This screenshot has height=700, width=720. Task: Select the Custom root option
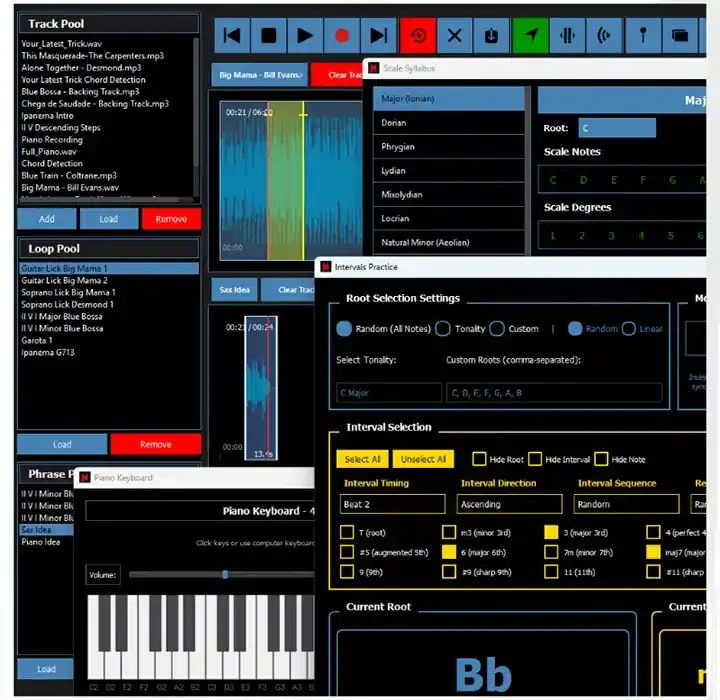497,328
